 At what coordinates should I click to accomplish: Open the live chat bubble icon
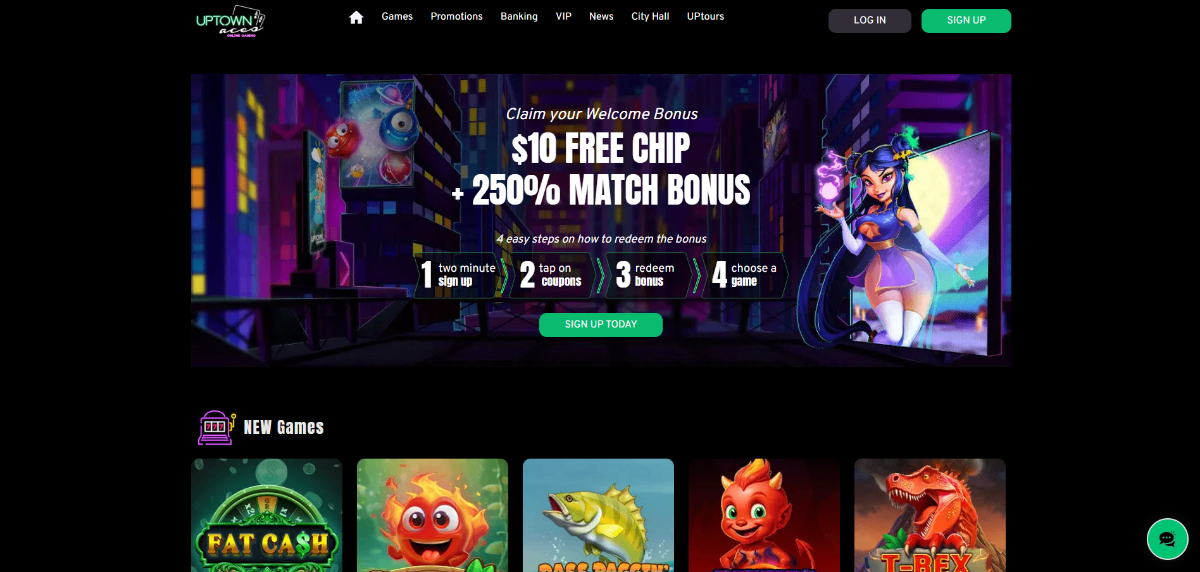coord(1167,539)
